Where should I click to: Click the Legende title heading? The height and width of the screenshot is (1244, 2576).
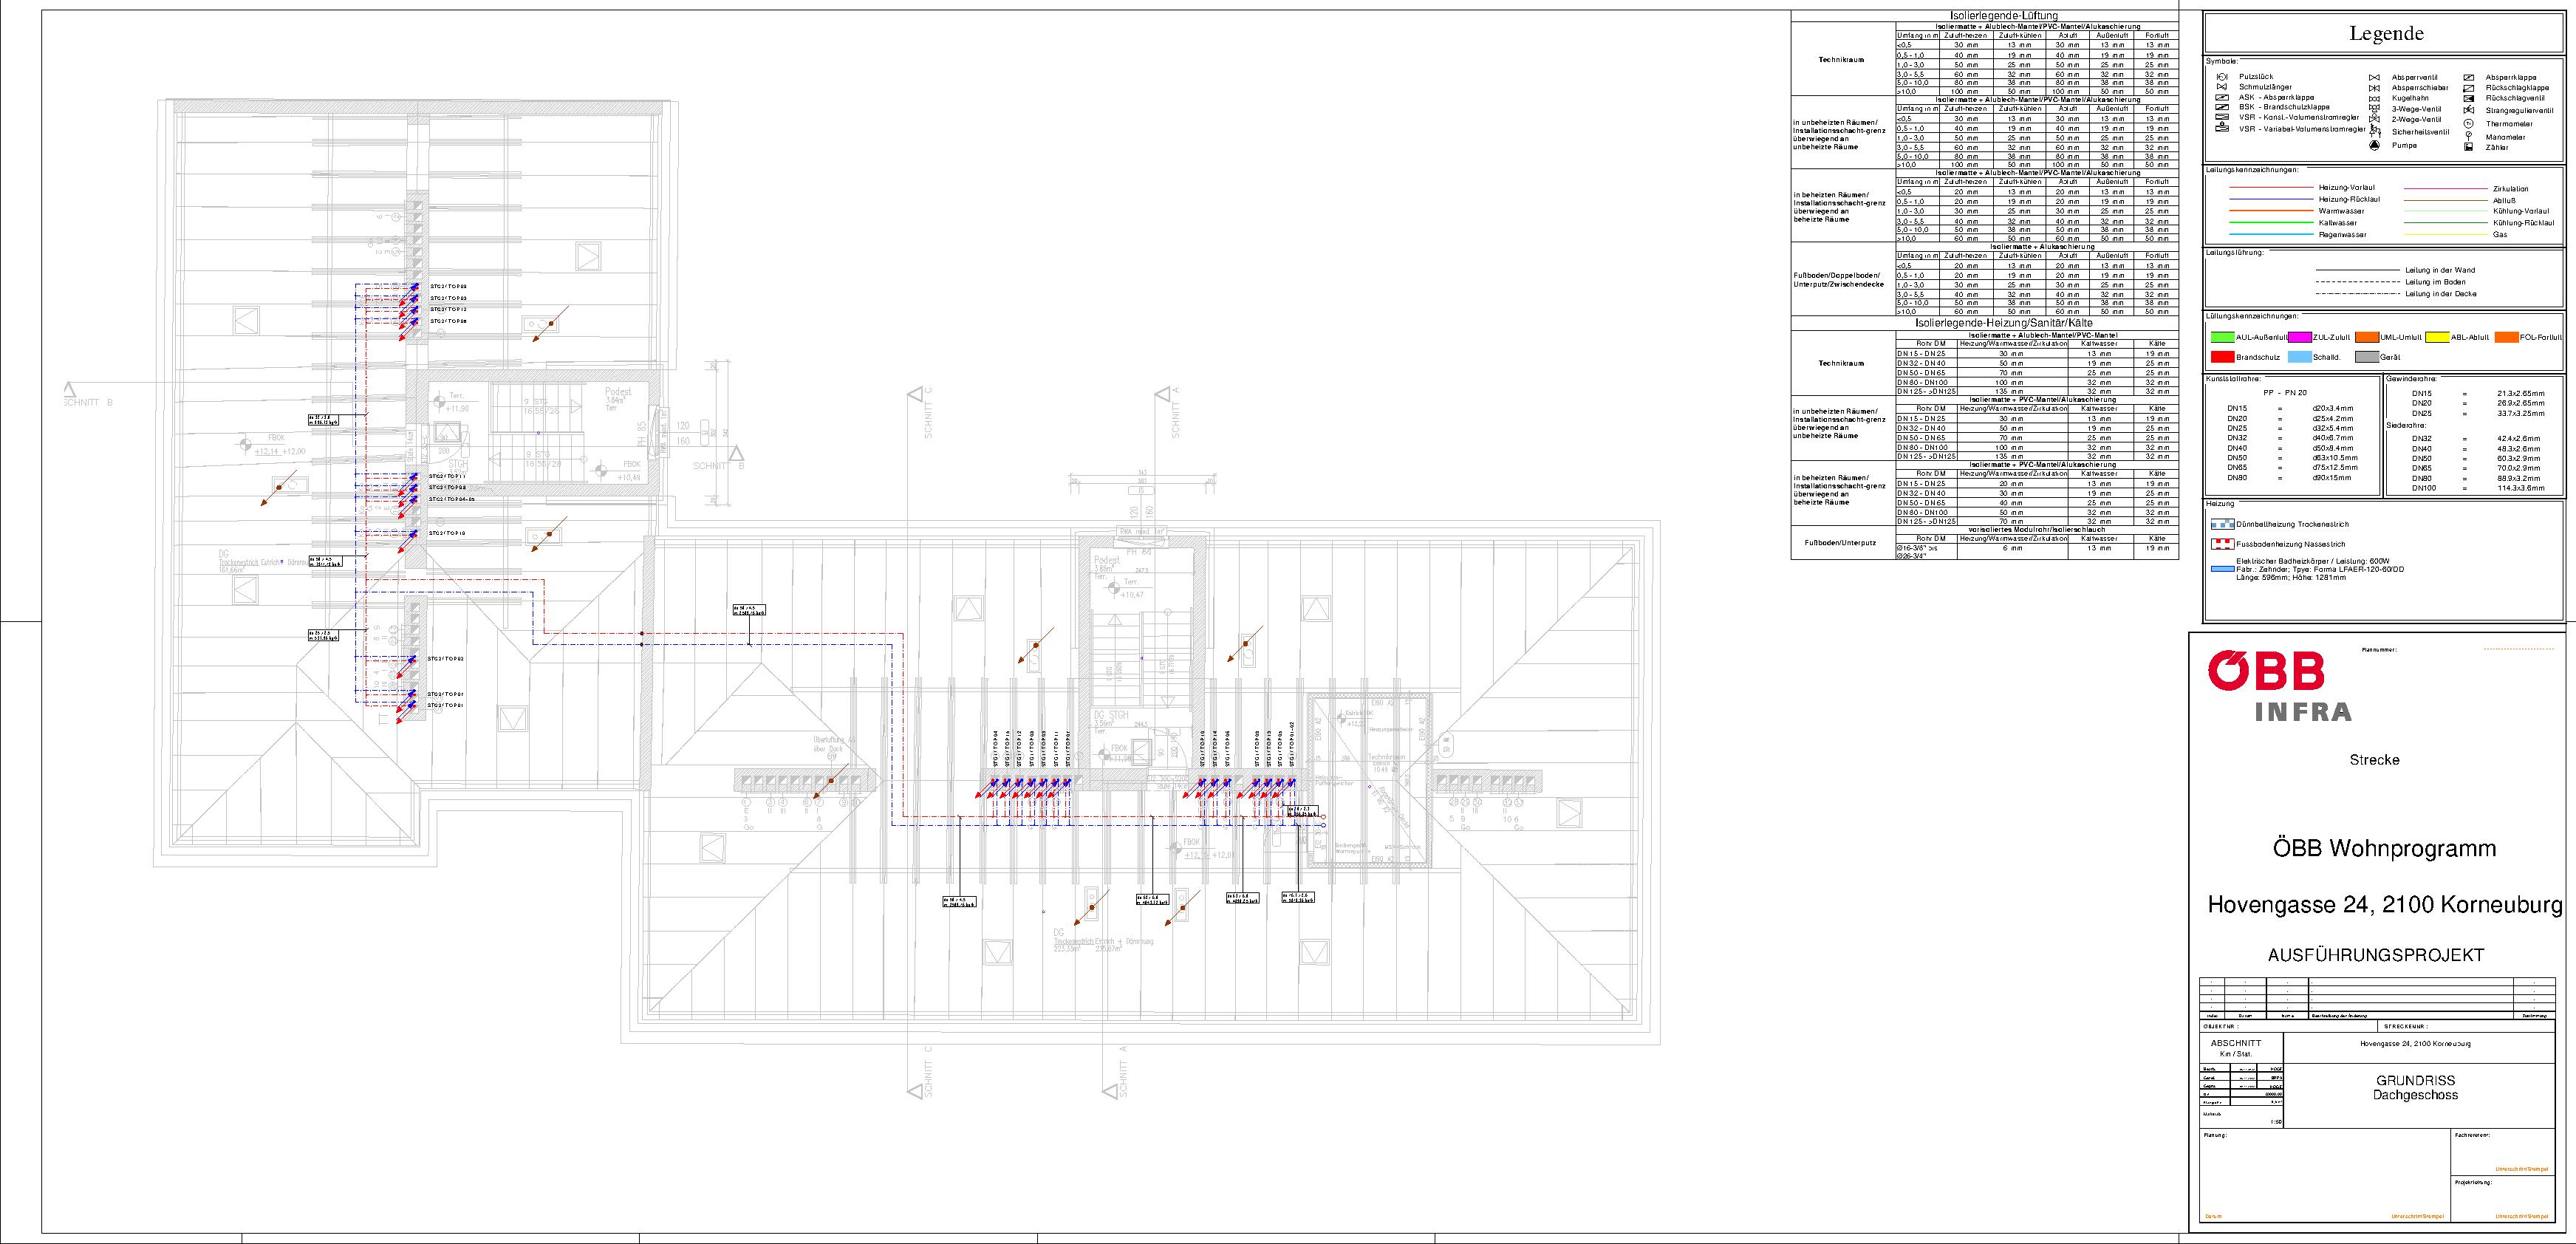click(x=2386, y=34)
